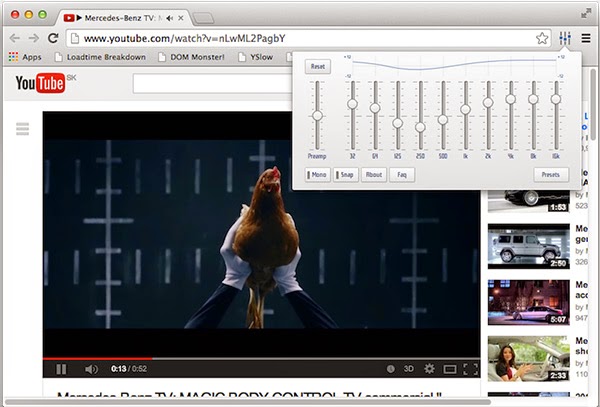
Task: Click the YouTube search field
Action: (213, 83)
